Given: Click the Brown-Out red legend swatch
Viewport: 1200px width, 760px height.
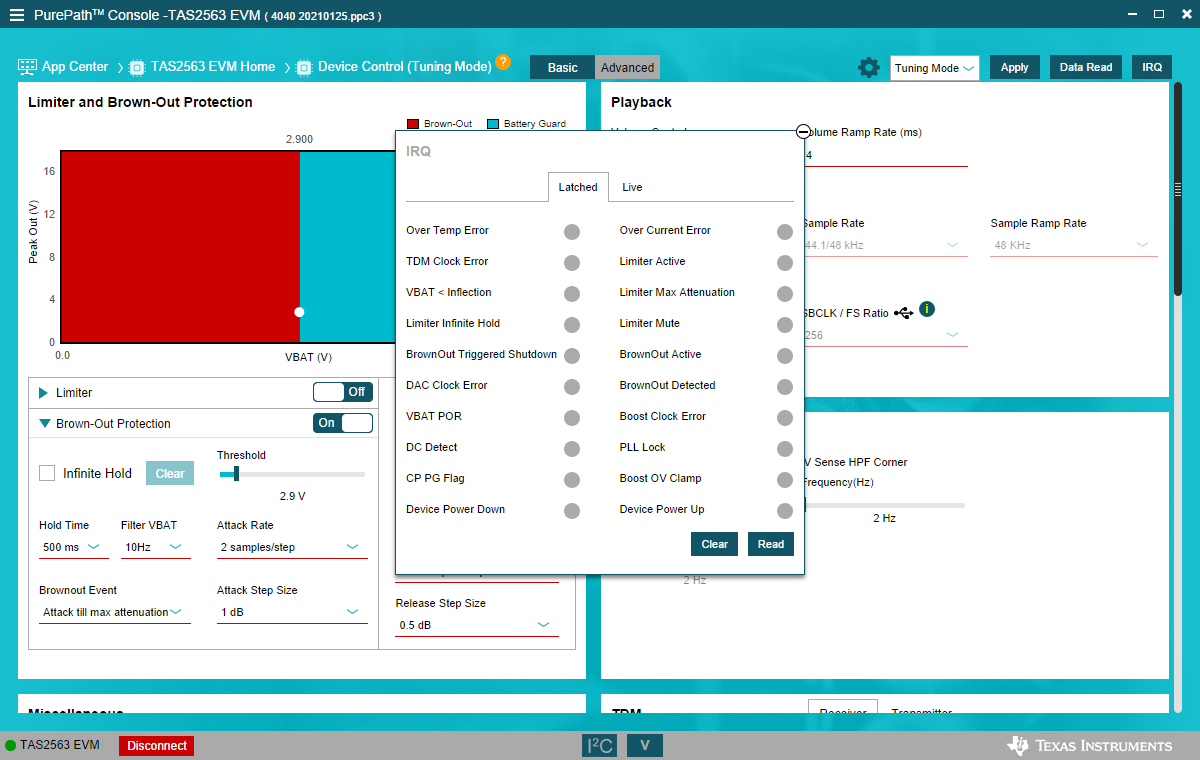Looking at the screenshot, I should click(413, 124).
